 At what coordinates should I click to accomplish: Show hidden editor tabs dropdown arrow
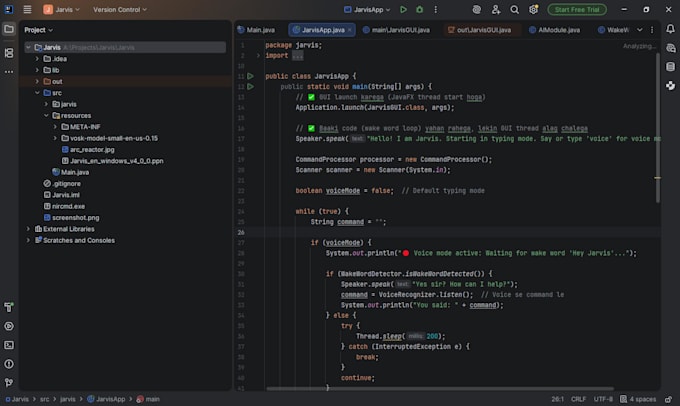pyautogui.click(x=640, y=30)
